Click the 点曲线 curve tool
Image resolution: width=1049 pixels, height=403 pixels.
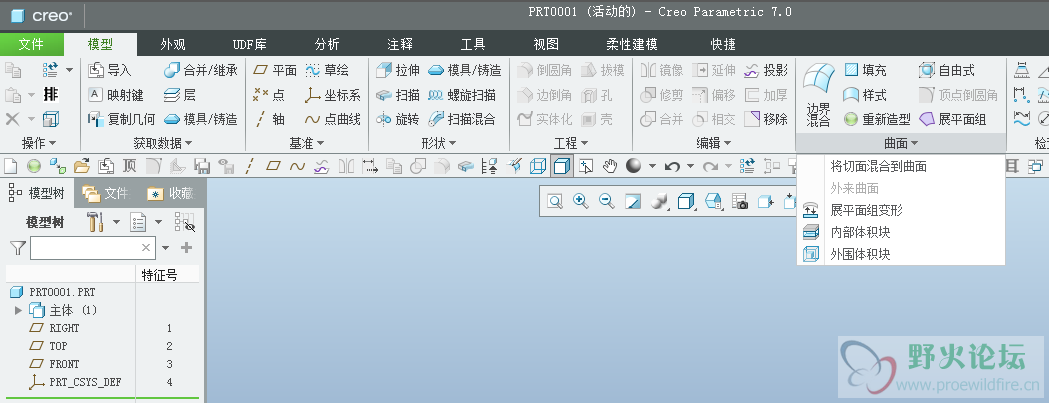tap(332, 120)
